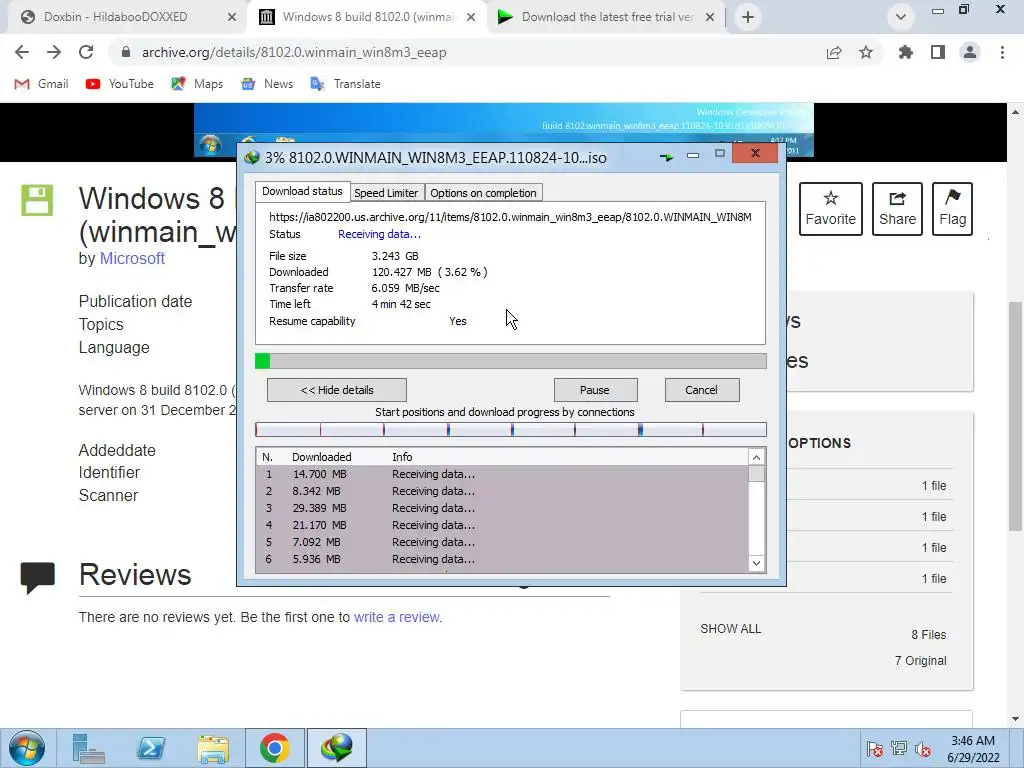The image size is (1024, 768).
Task: Open the YouTube bookmark
Action: click(120, 84)
